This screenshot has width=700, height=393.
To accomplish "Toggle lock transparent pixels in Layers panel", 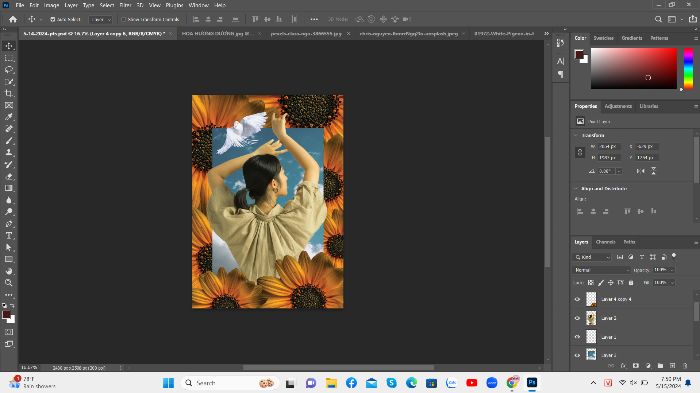I will tap(591, 283).
